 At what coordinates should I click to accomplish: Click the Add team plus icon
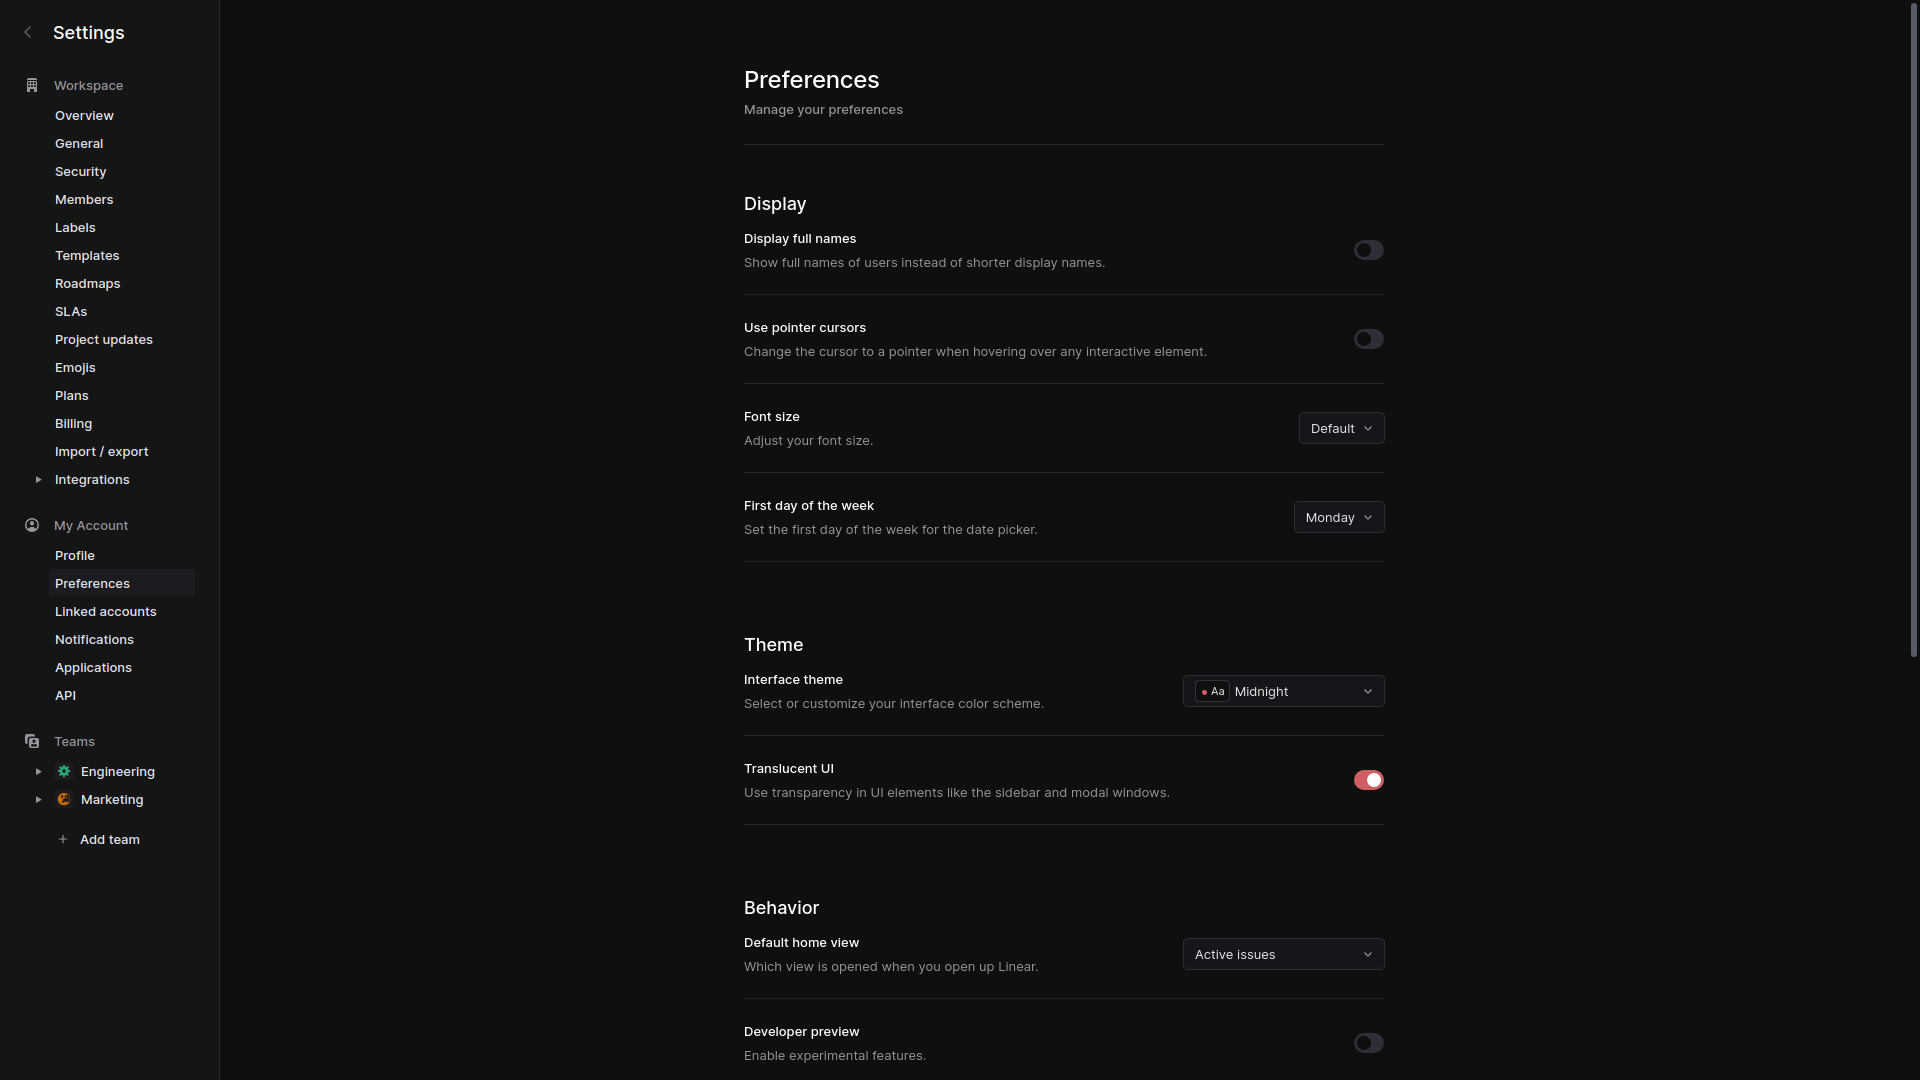tap(63, 839)
